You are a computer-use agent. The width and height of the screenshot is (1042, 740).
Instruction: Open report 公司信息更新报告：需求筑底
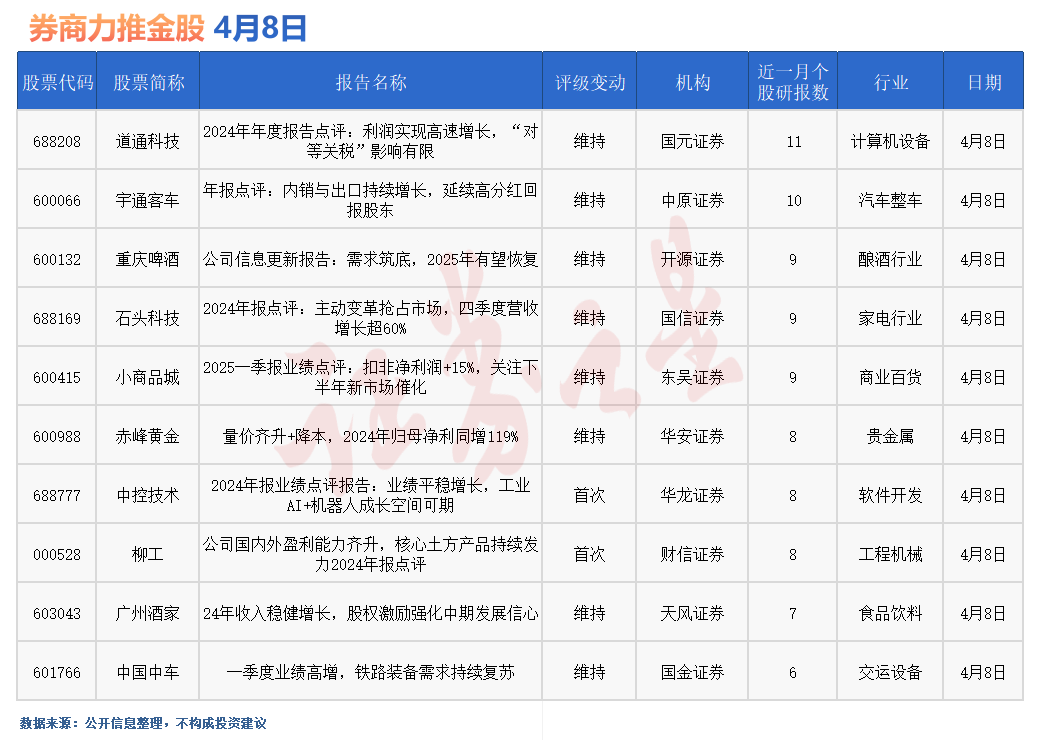click(x=370, y=260)
